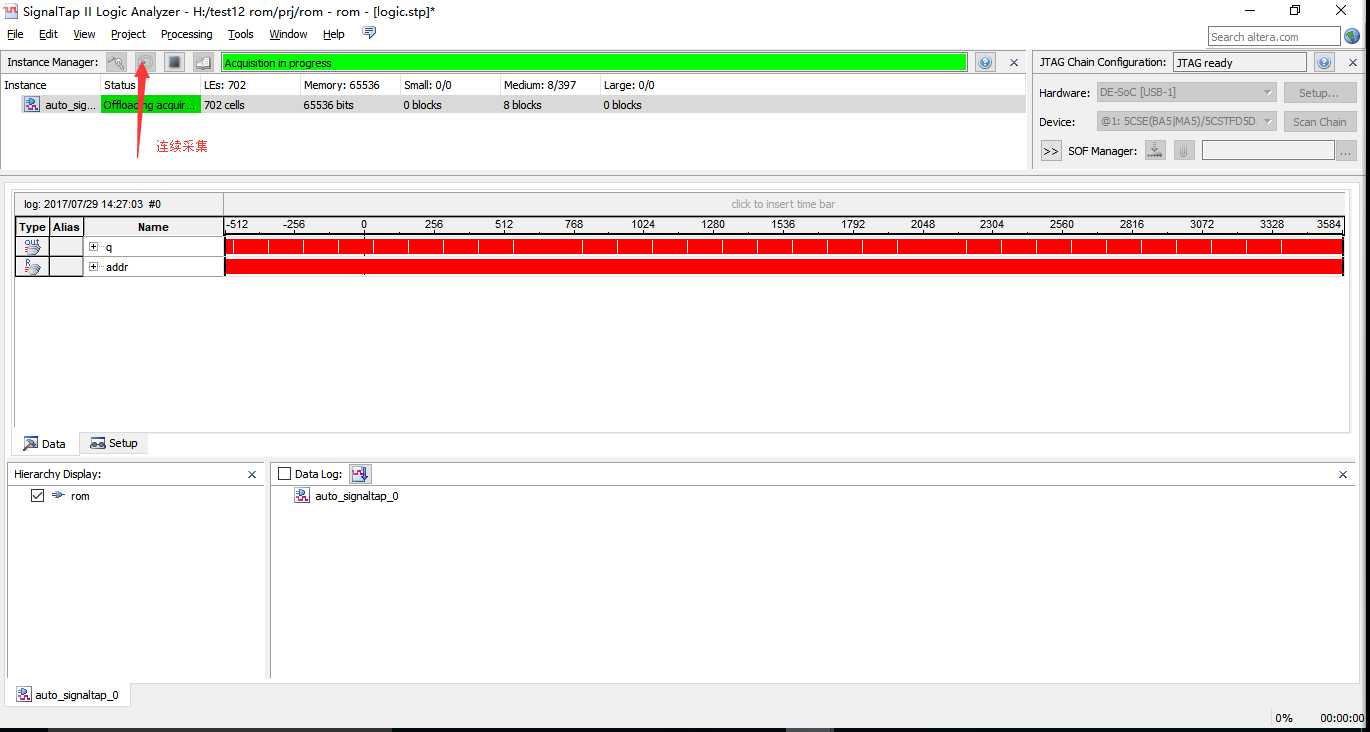Click the 0 mark on the time ruler
The height and width of the screenshot is (732, 1370).
(364, 224)
